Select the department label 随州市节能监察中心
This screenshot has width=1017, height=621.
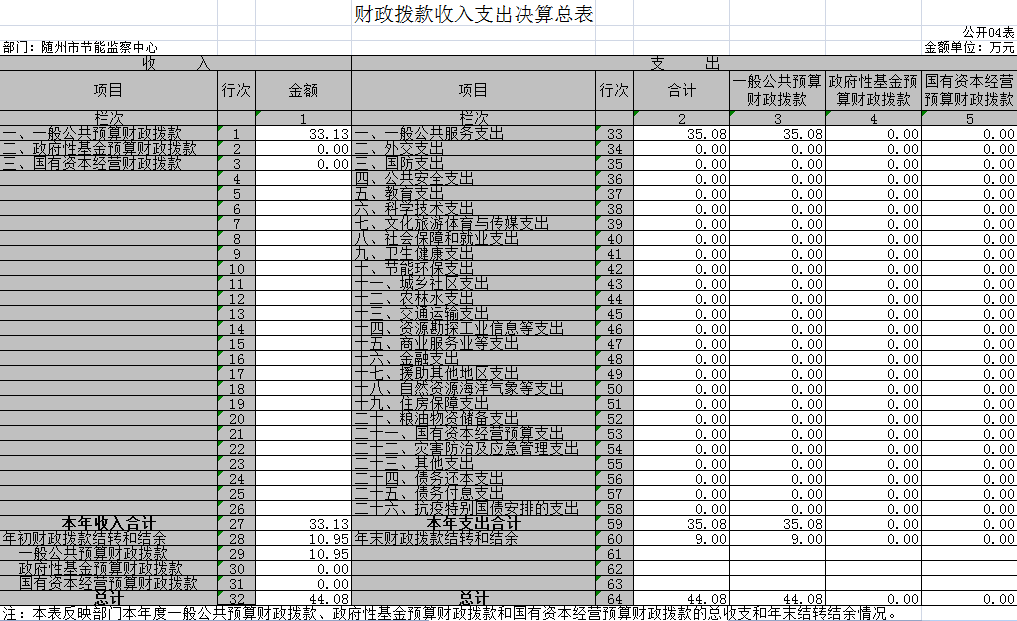coord(80,47)
